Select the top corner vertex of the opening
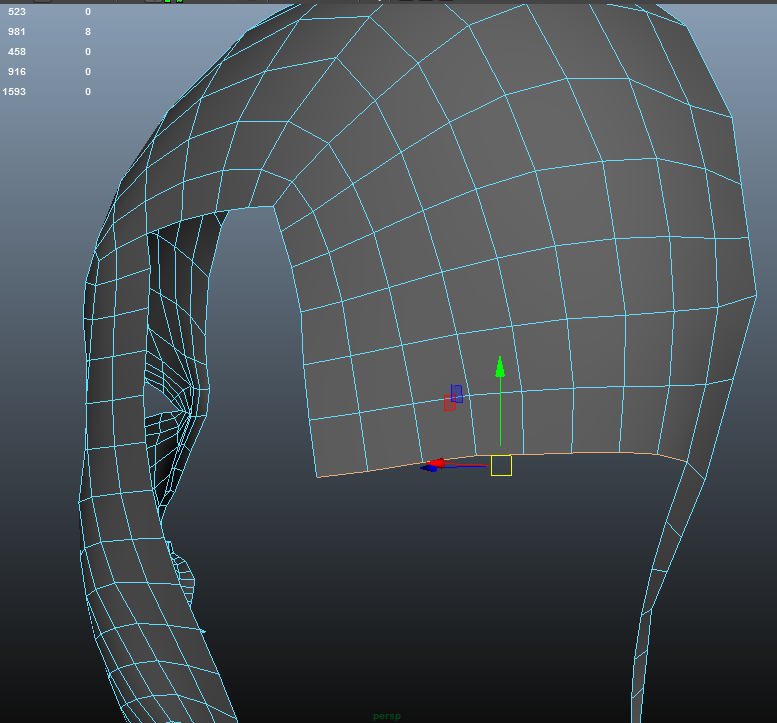The image size is (777, 723). (274, 206)
